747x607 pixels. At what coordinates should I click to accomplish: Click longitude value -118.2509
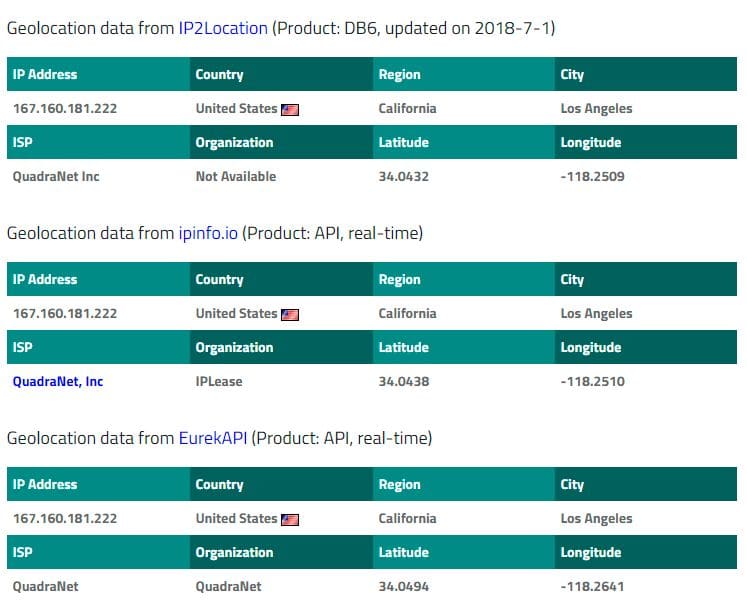coord(592,177)
